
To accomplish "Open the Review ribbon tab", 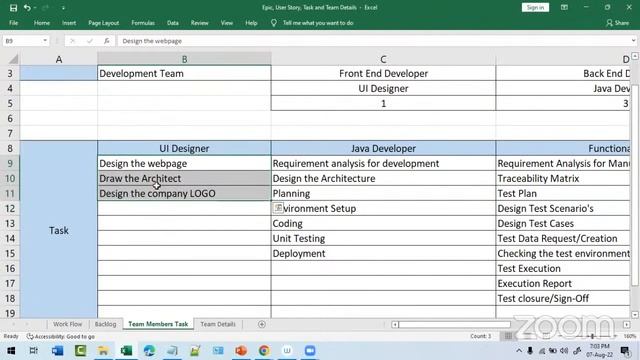I will click(199, 23).
